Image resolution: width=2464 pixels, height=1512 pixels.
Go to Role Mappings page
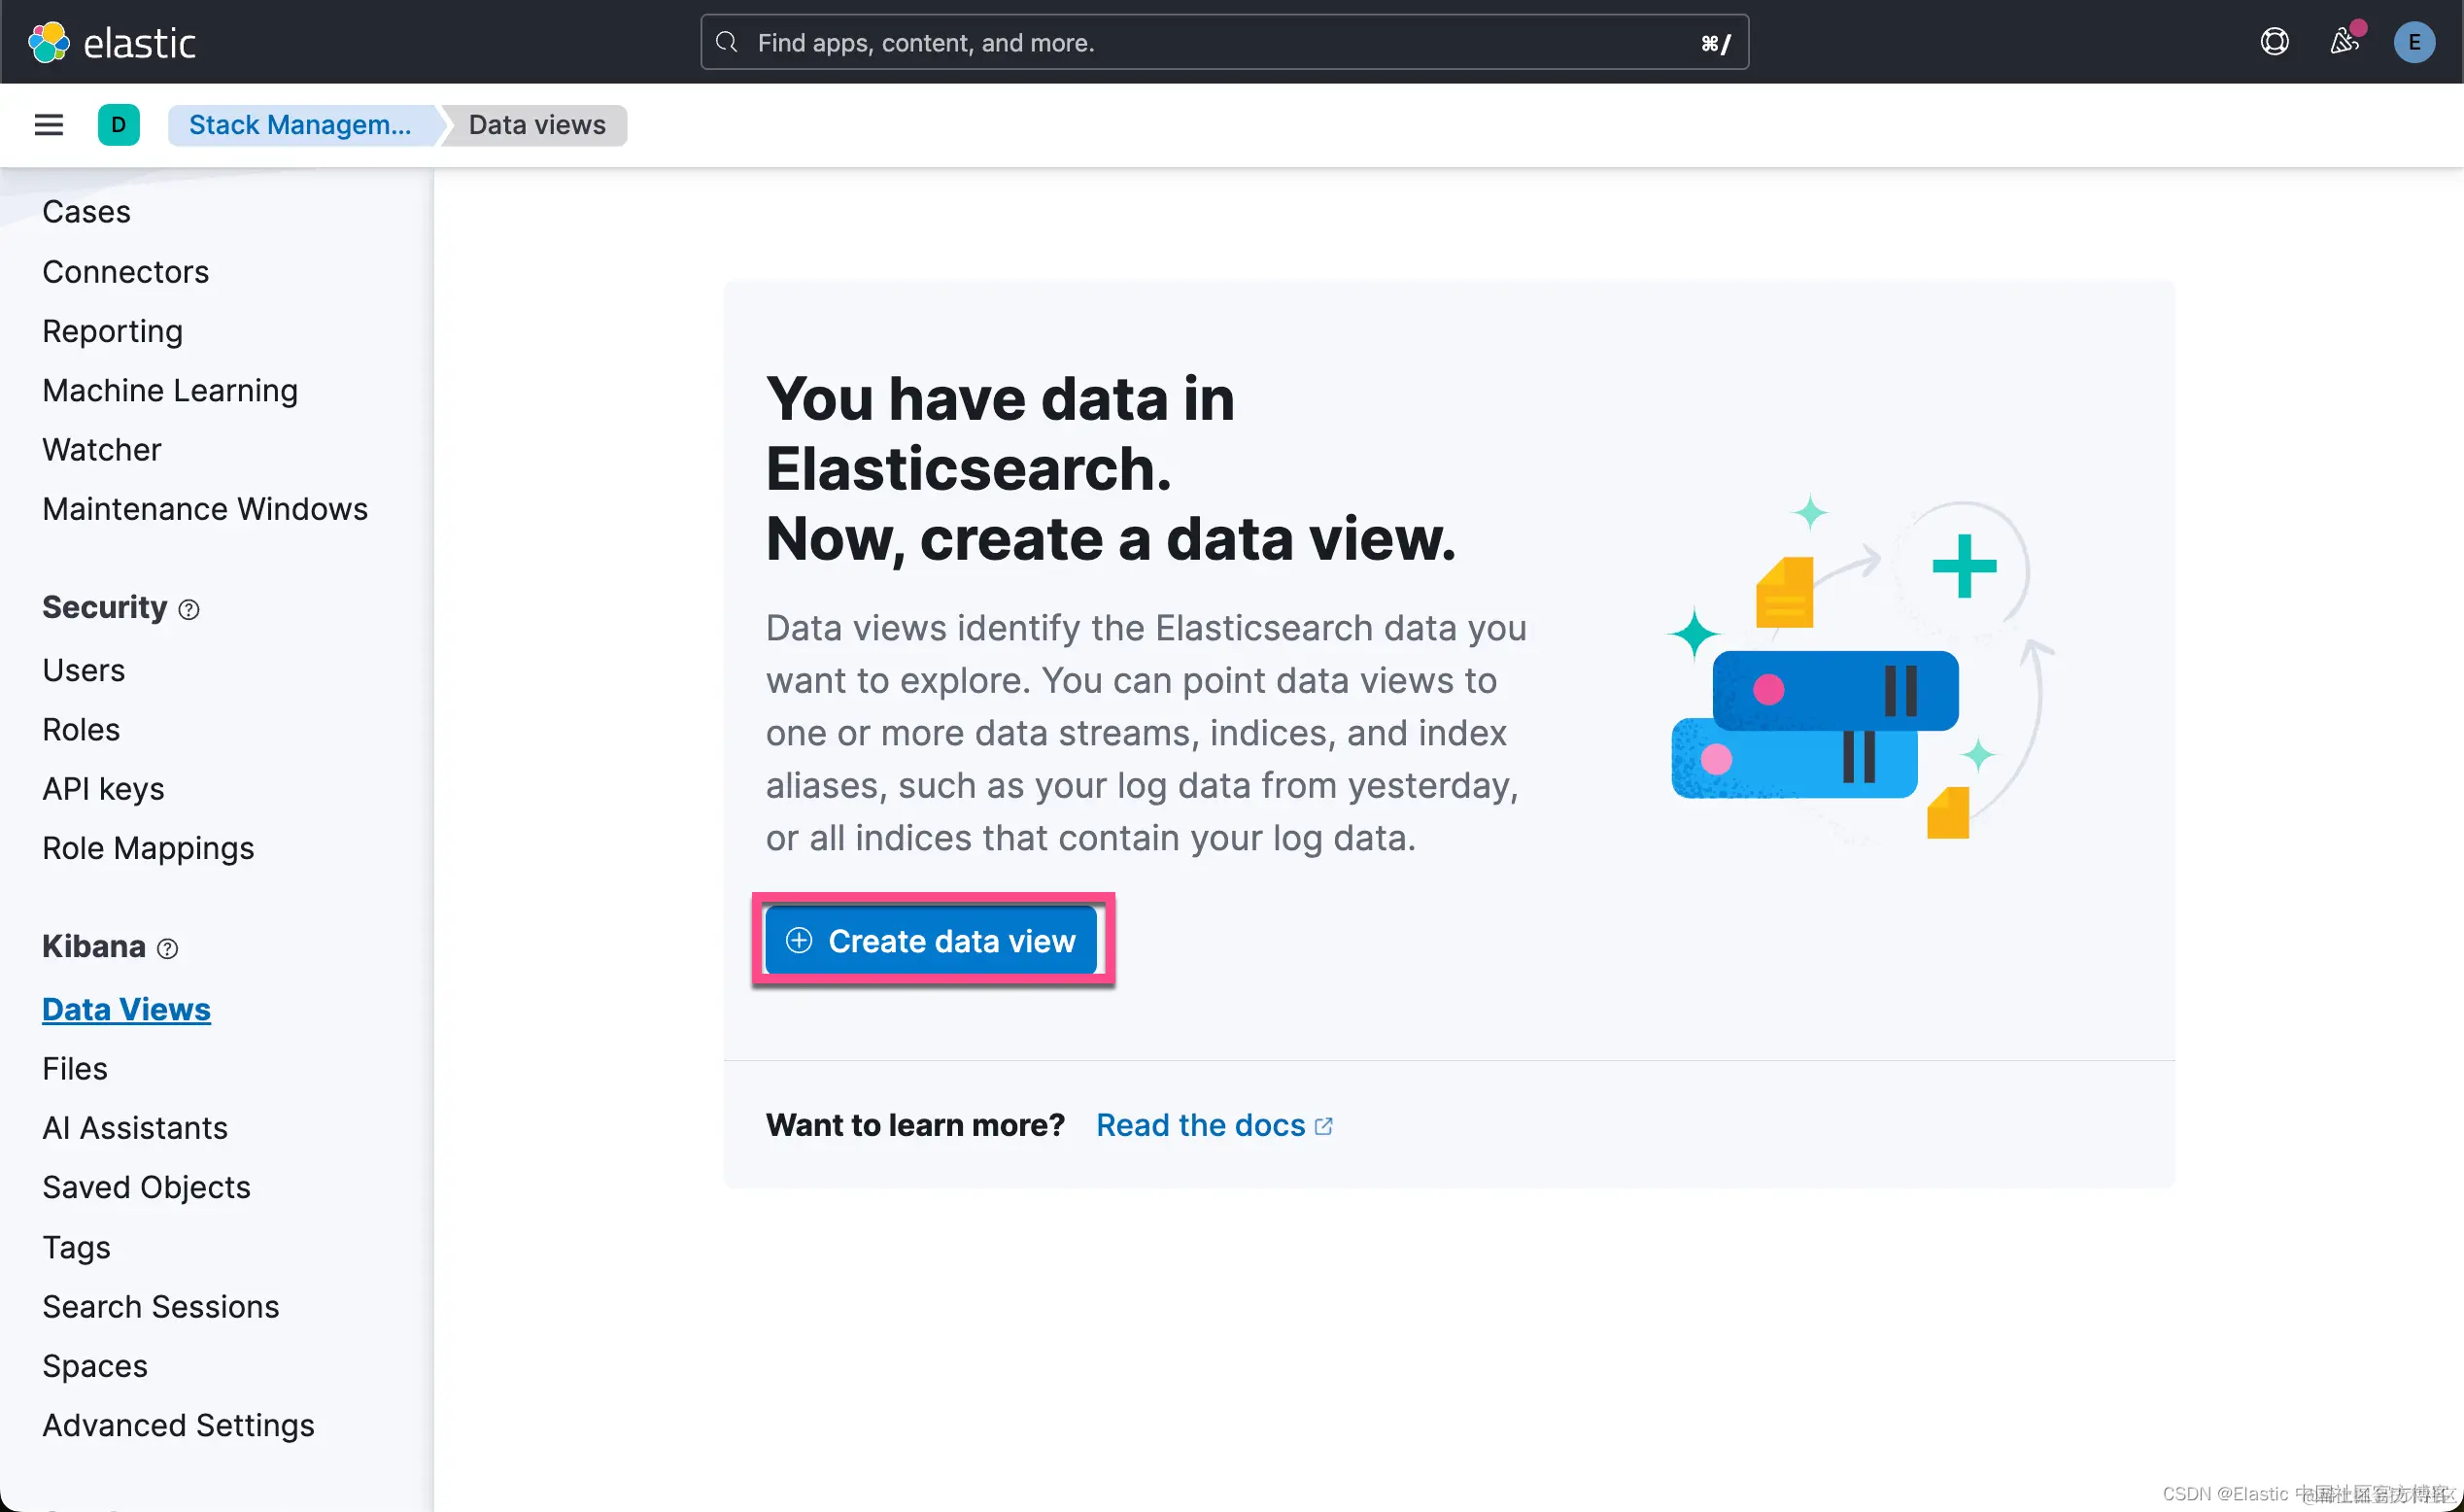(x=148, y=848)
